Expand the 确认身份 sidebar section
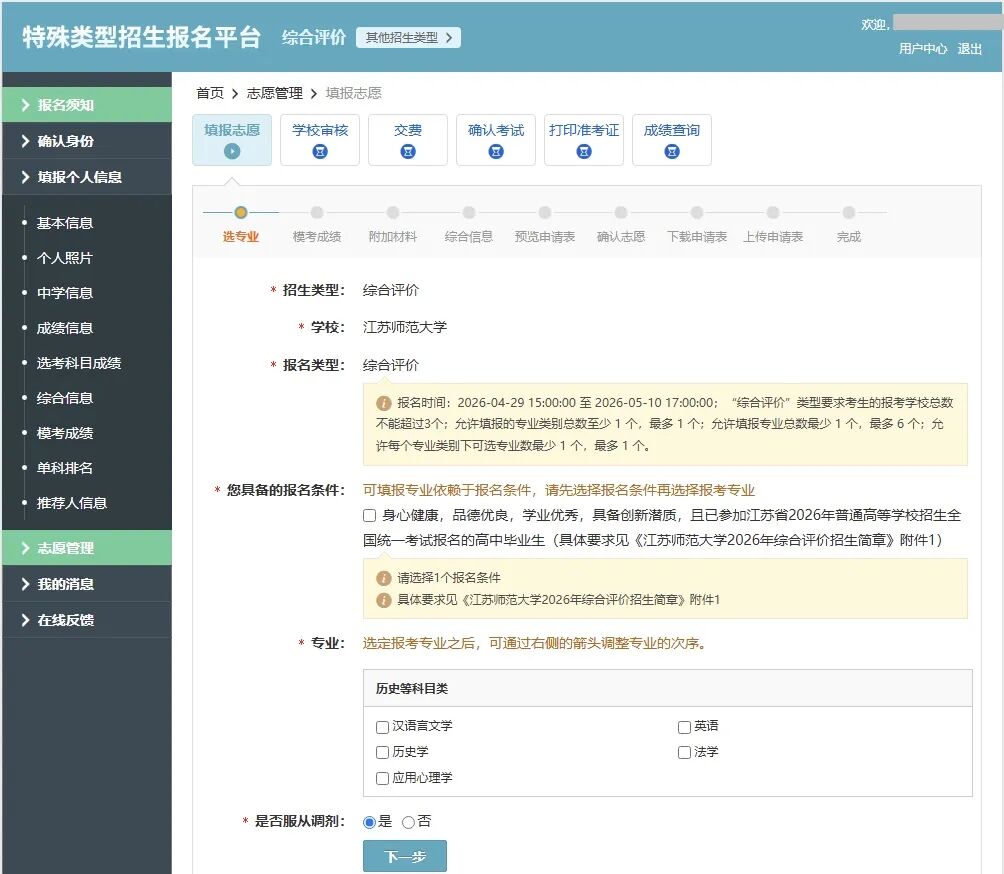This screenshot has height=874, width=1004. [87, 141]
